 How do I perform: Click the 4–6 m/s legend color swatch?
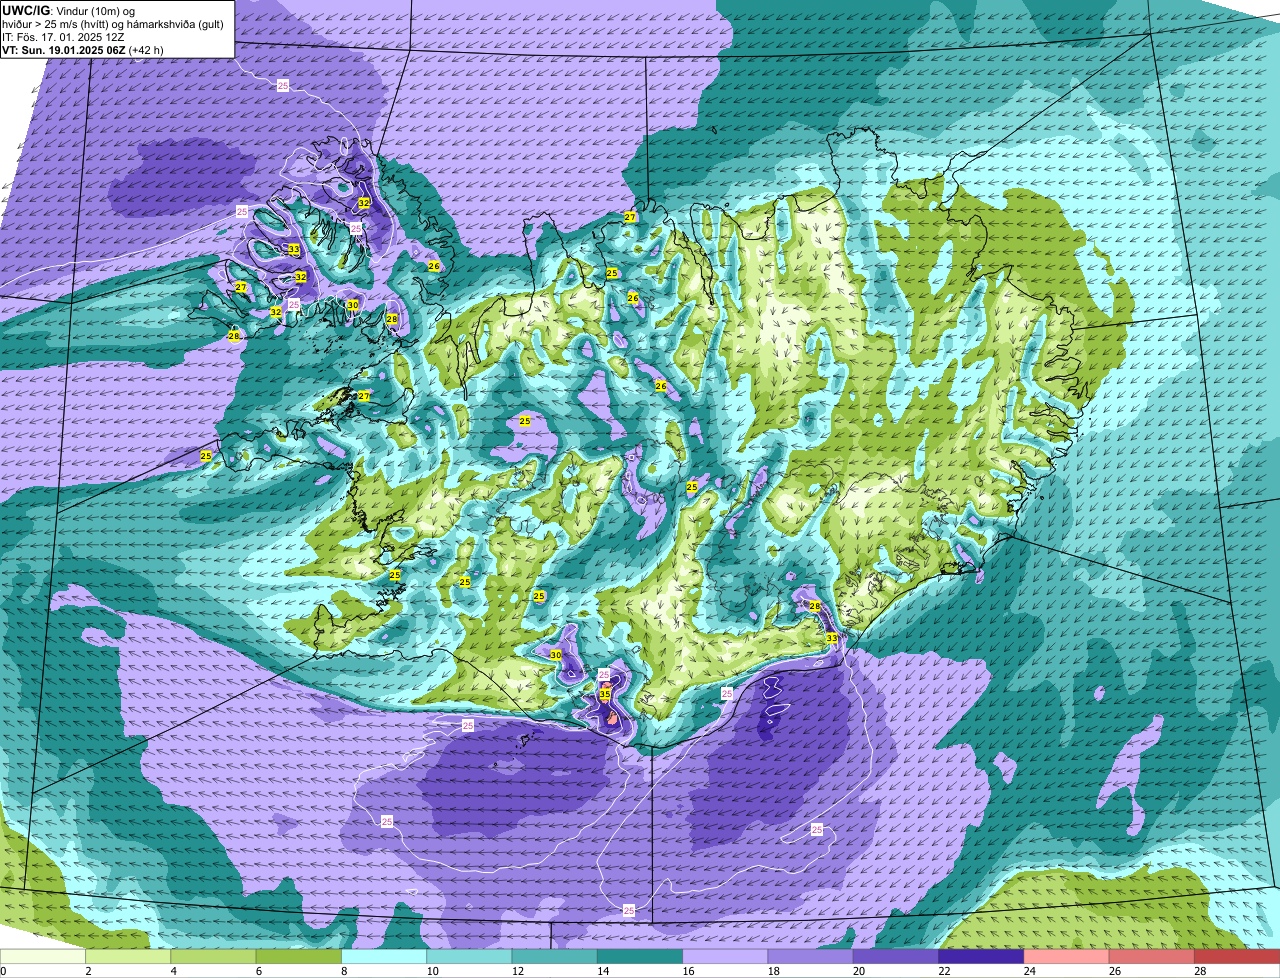213,956
